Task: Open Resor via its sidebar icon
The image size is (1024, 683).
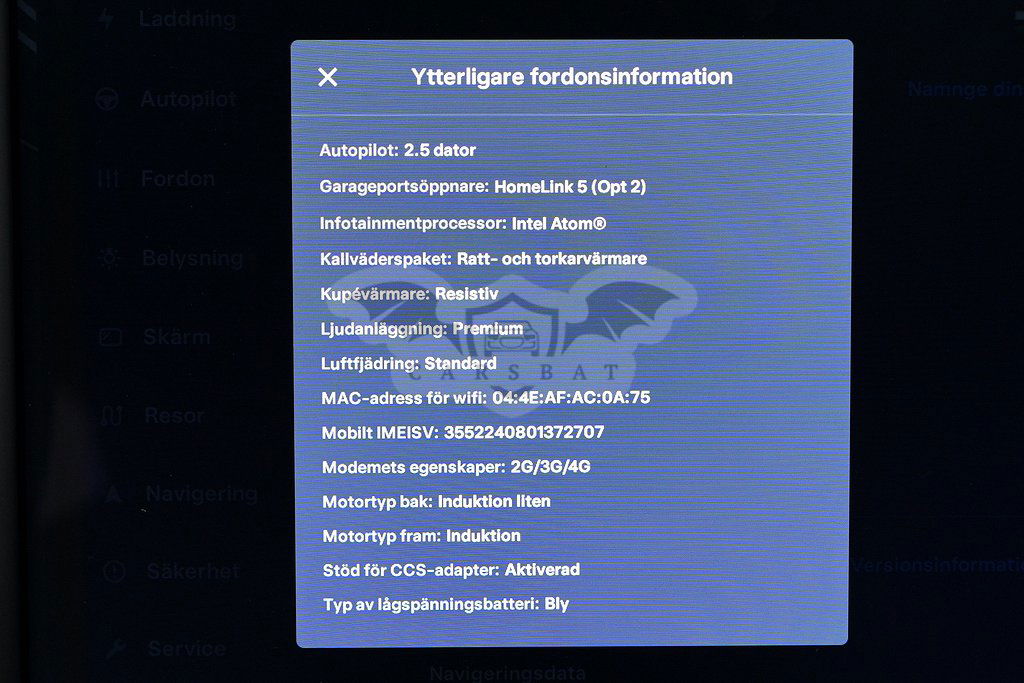Action: point(111,415)
